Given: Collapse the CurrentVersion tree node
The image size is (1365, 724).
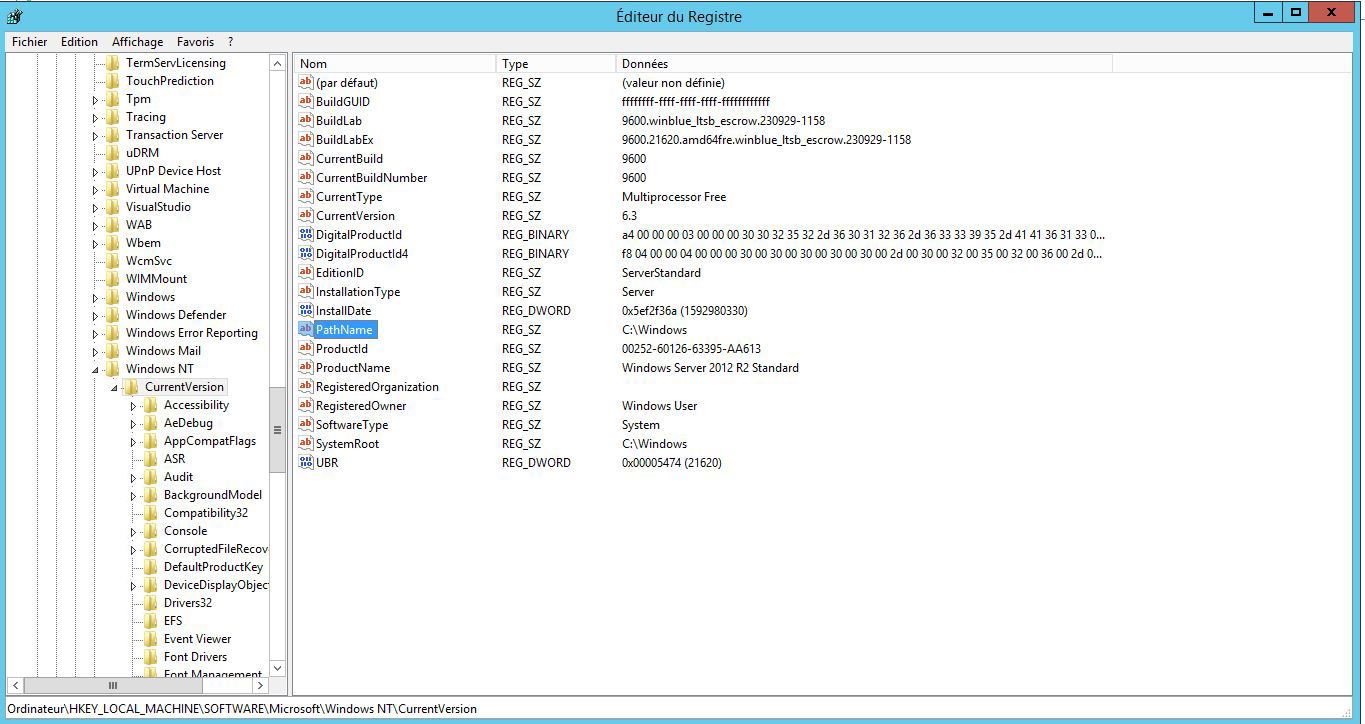Looking at the screenshot, I should tap(114, 388).
